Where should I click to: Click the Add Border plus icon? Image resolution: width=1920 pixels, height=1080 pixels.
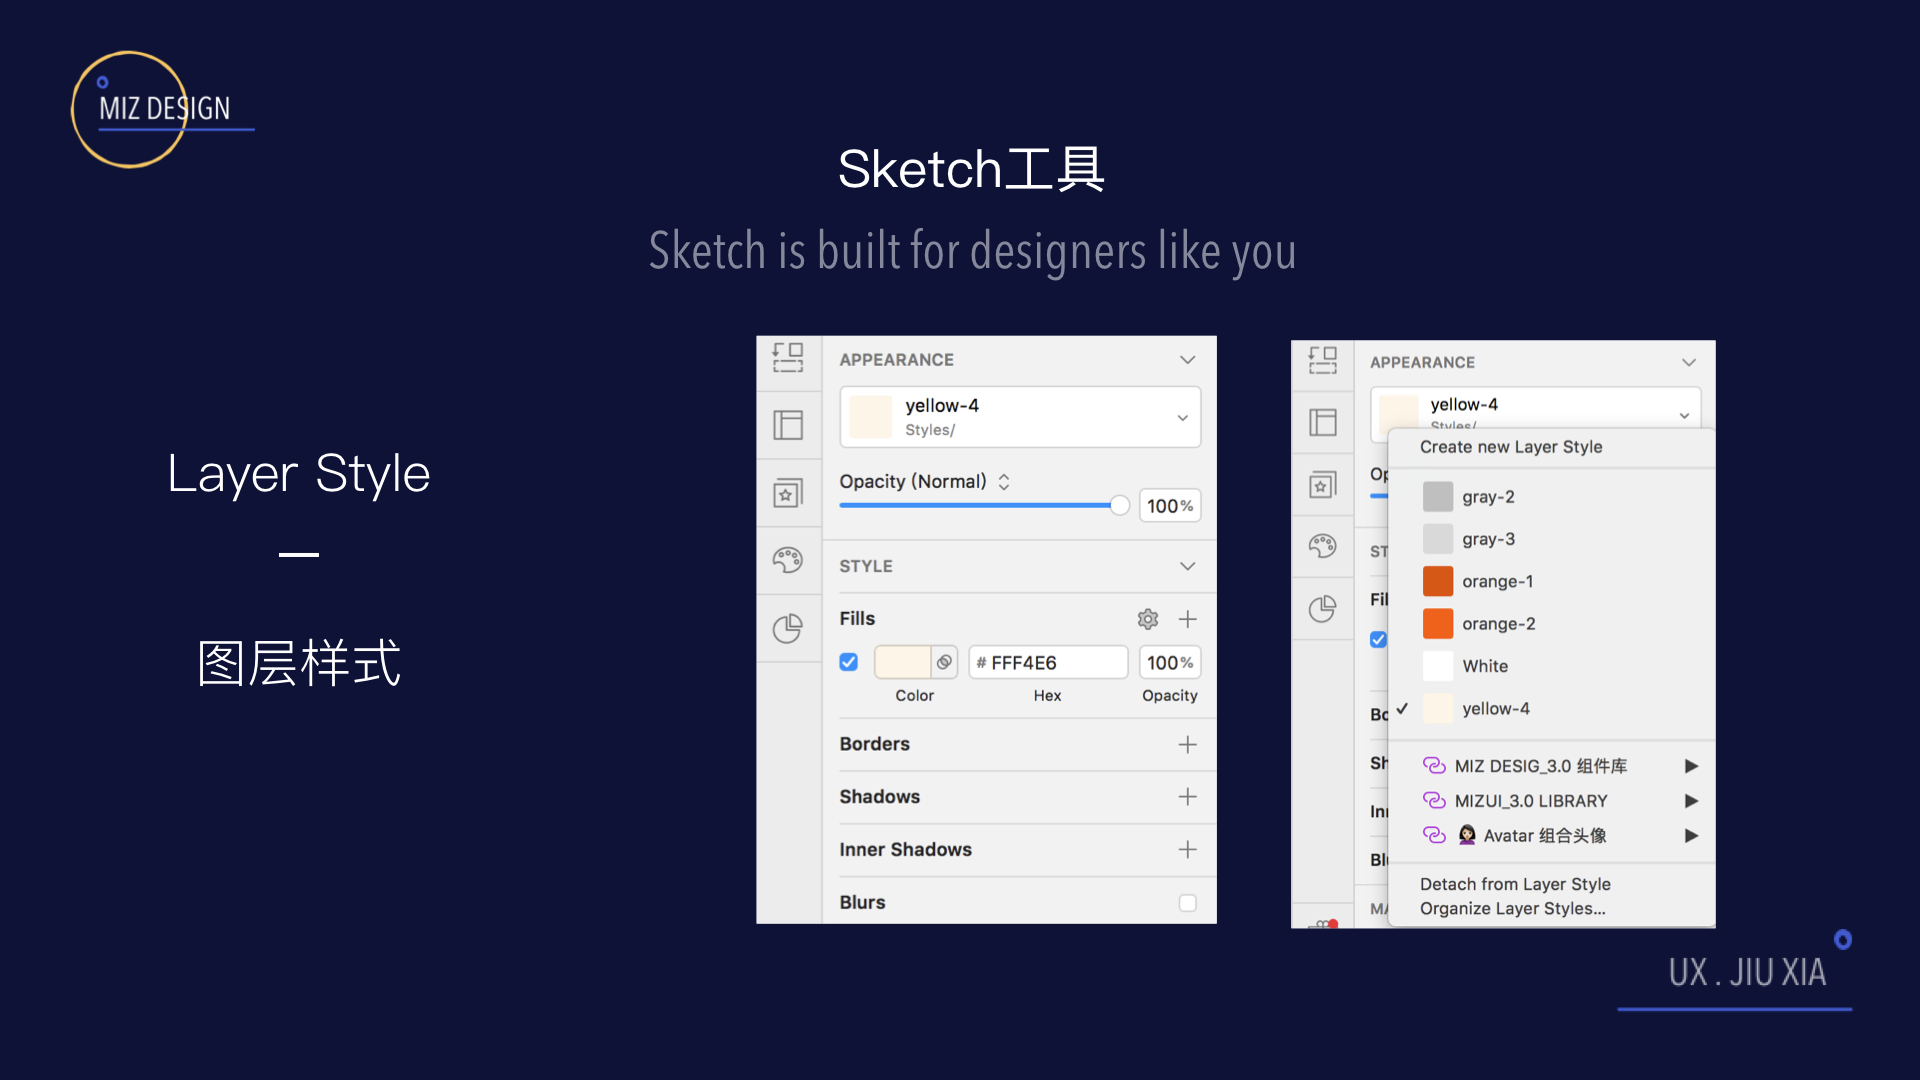pos(1185,742)
